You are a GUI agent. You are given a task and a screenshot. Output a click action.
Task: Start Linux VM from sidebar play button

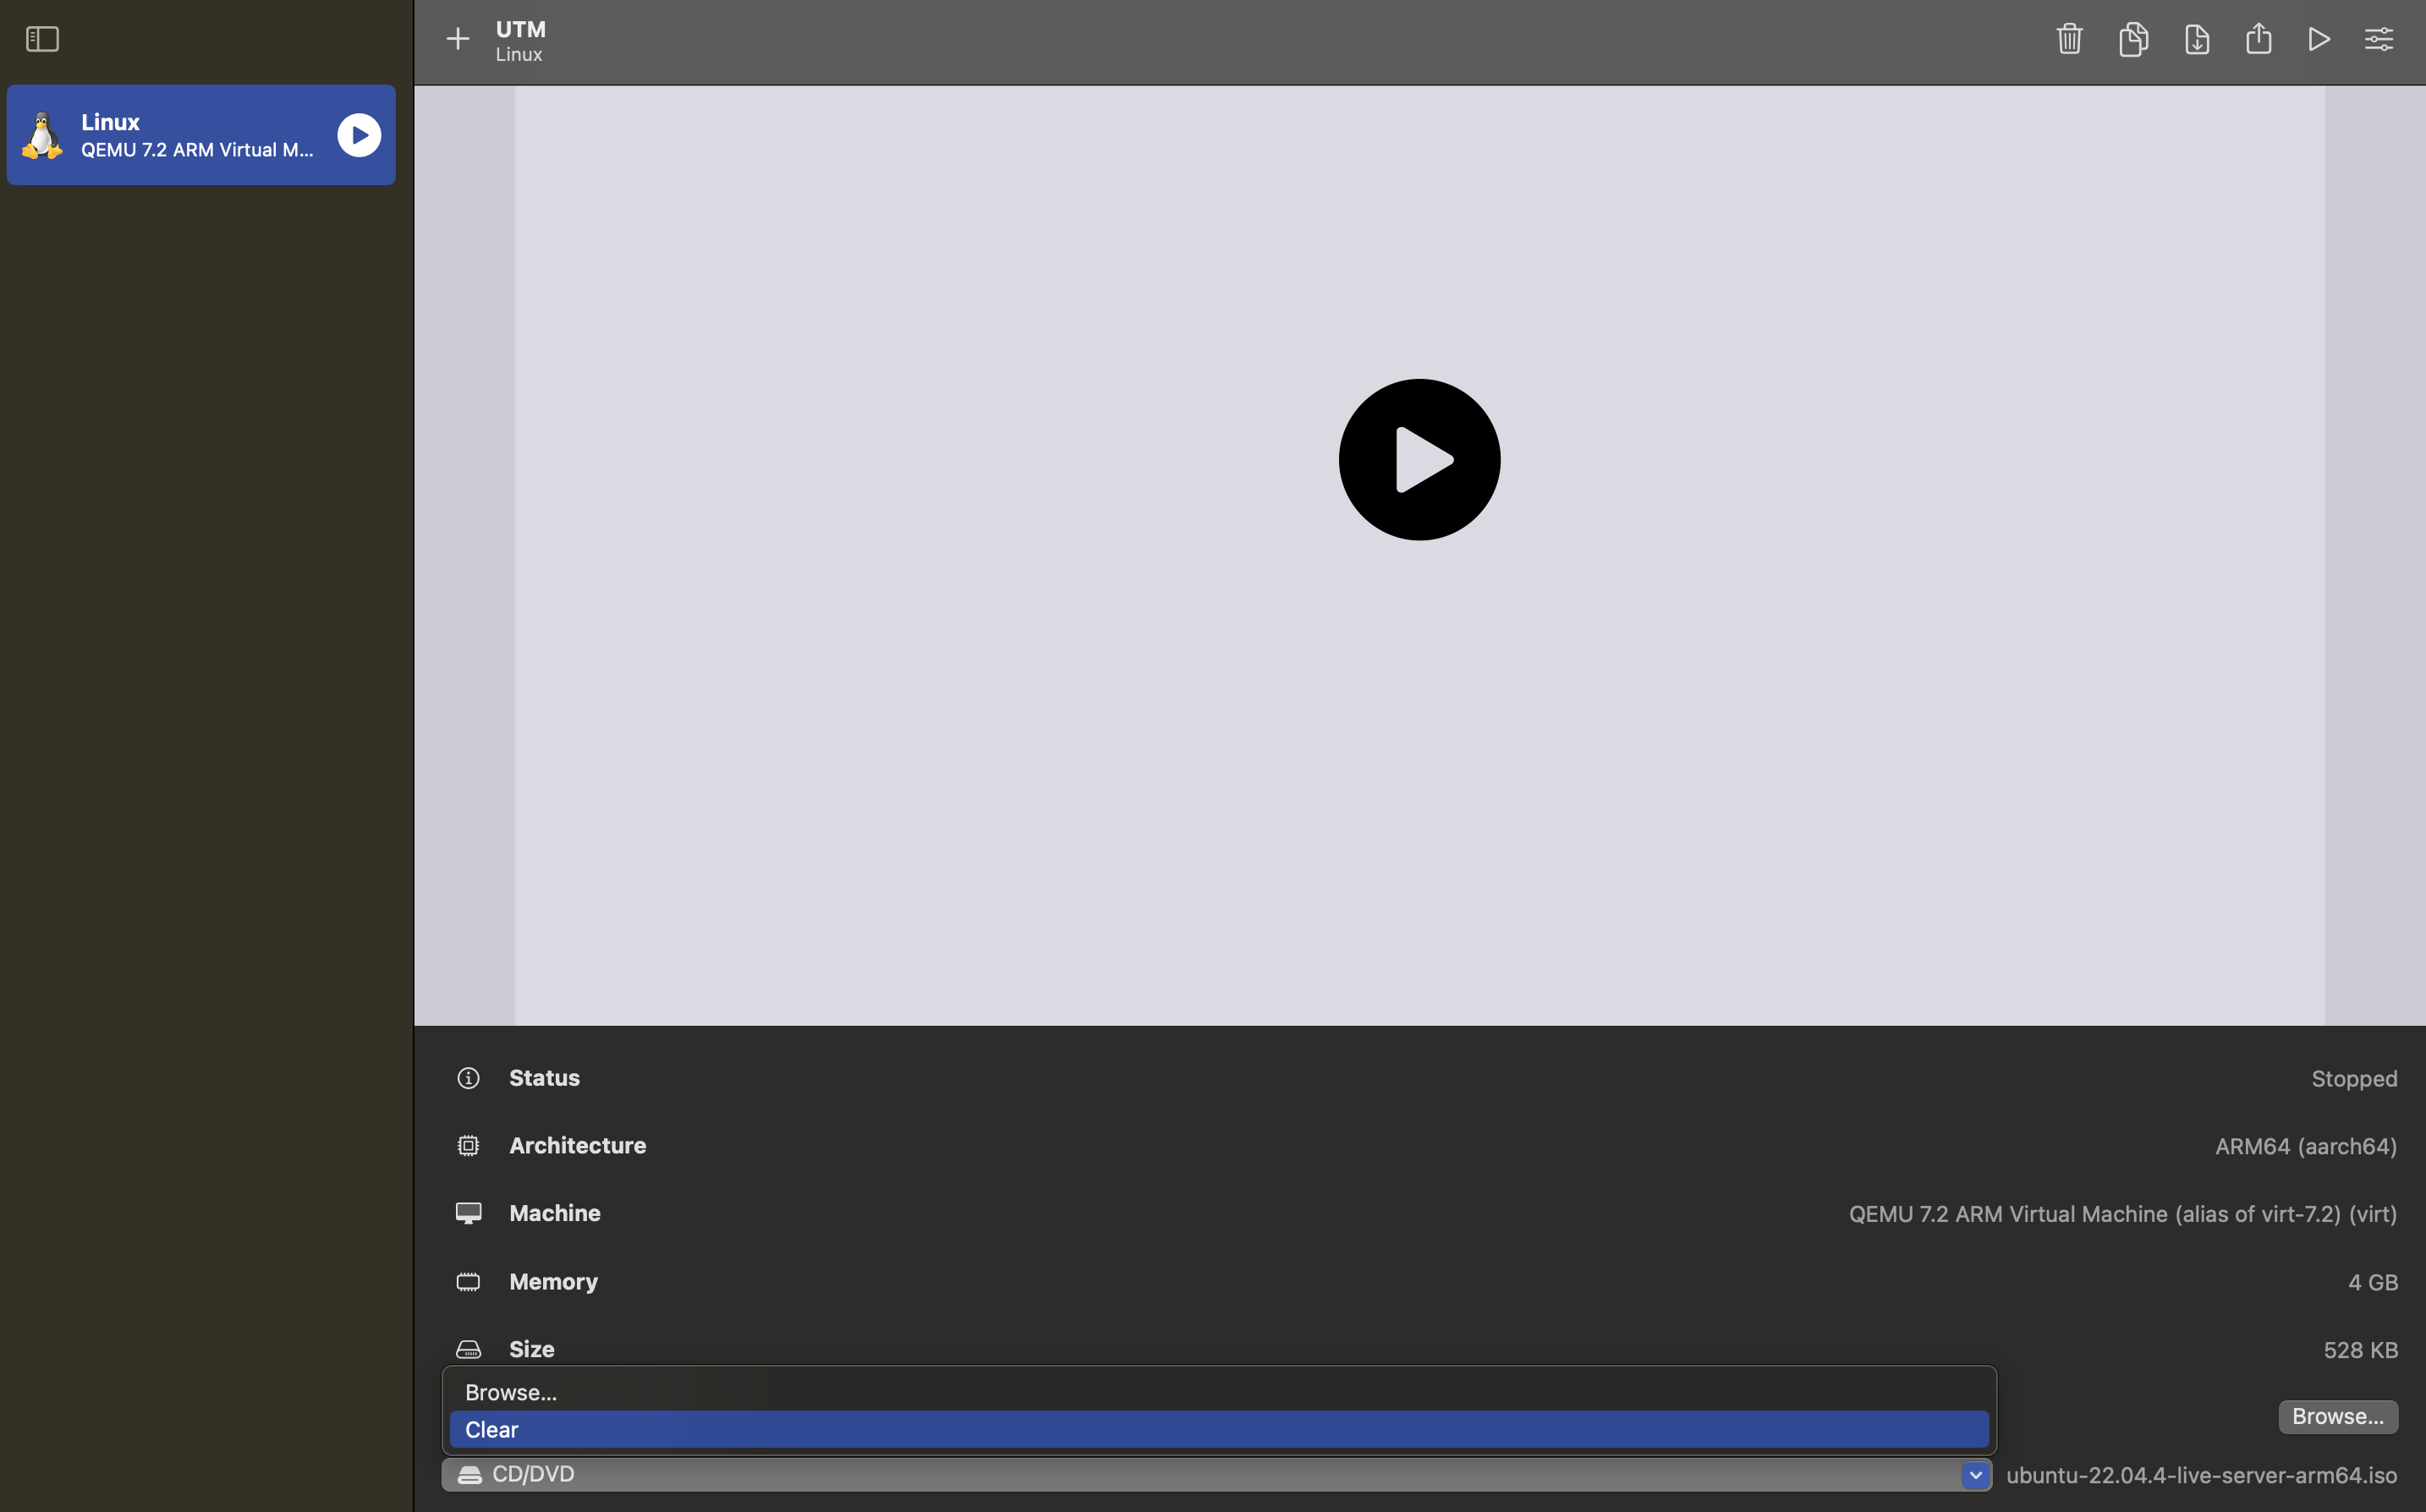coord(359,135)
